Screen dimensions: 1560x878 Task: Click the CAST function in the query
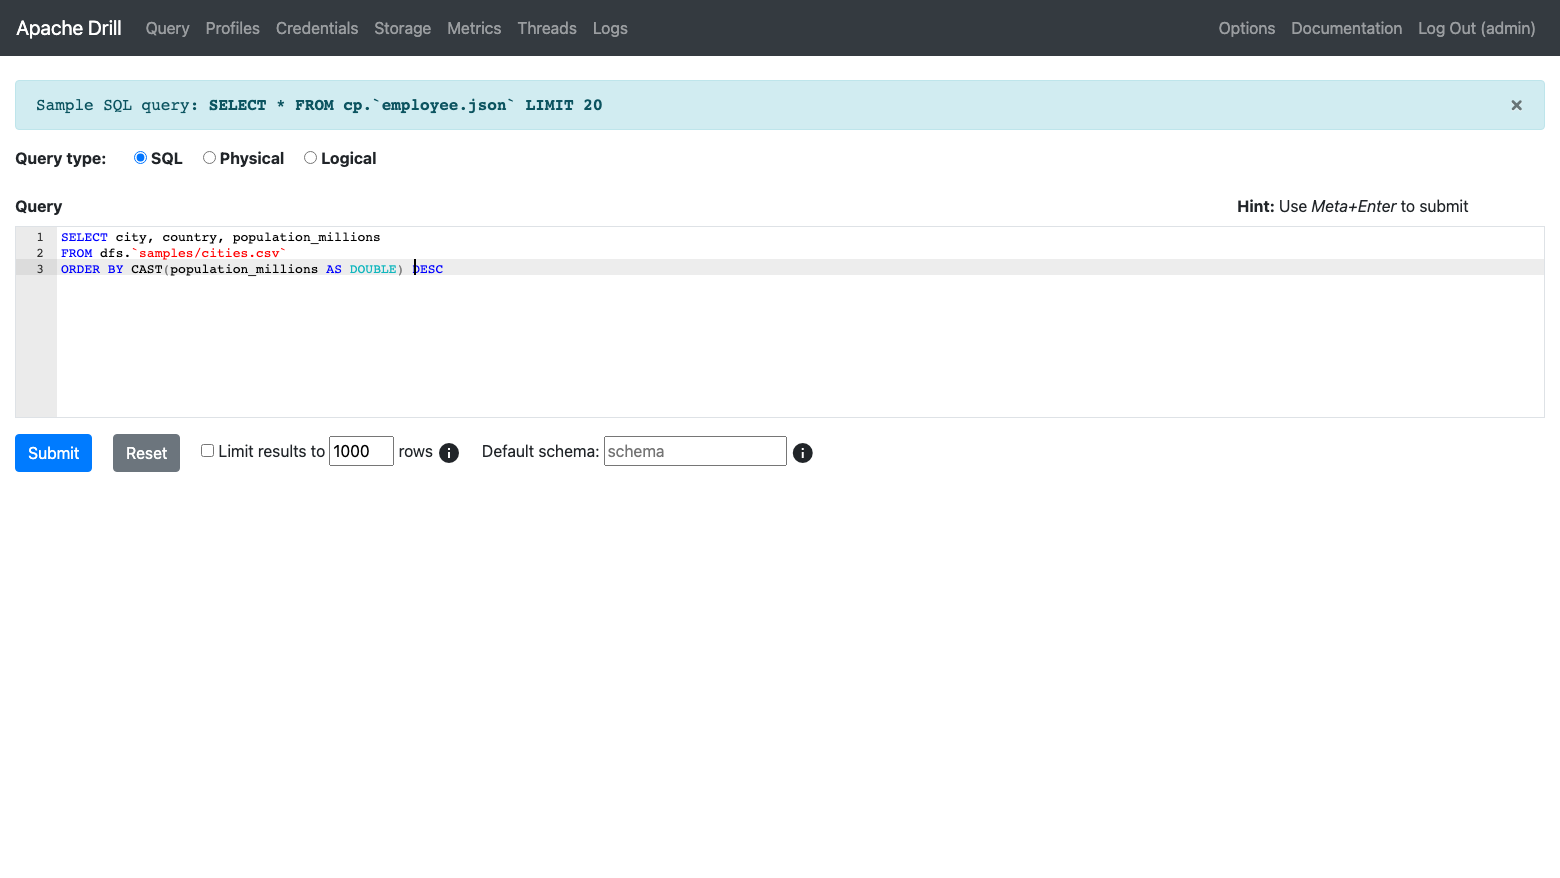point(146,269)
